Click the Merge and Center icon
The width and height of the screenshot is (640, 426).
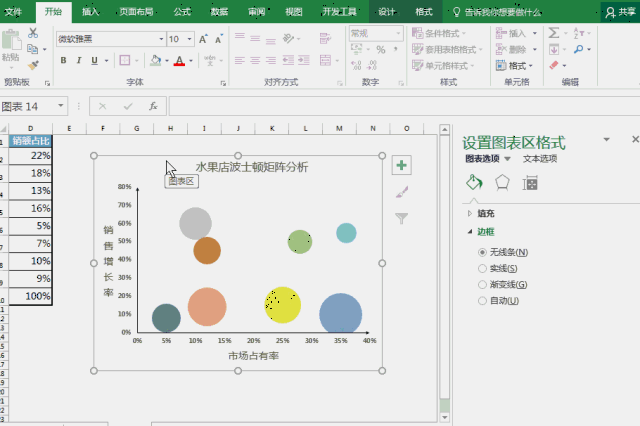pos(326,60)
